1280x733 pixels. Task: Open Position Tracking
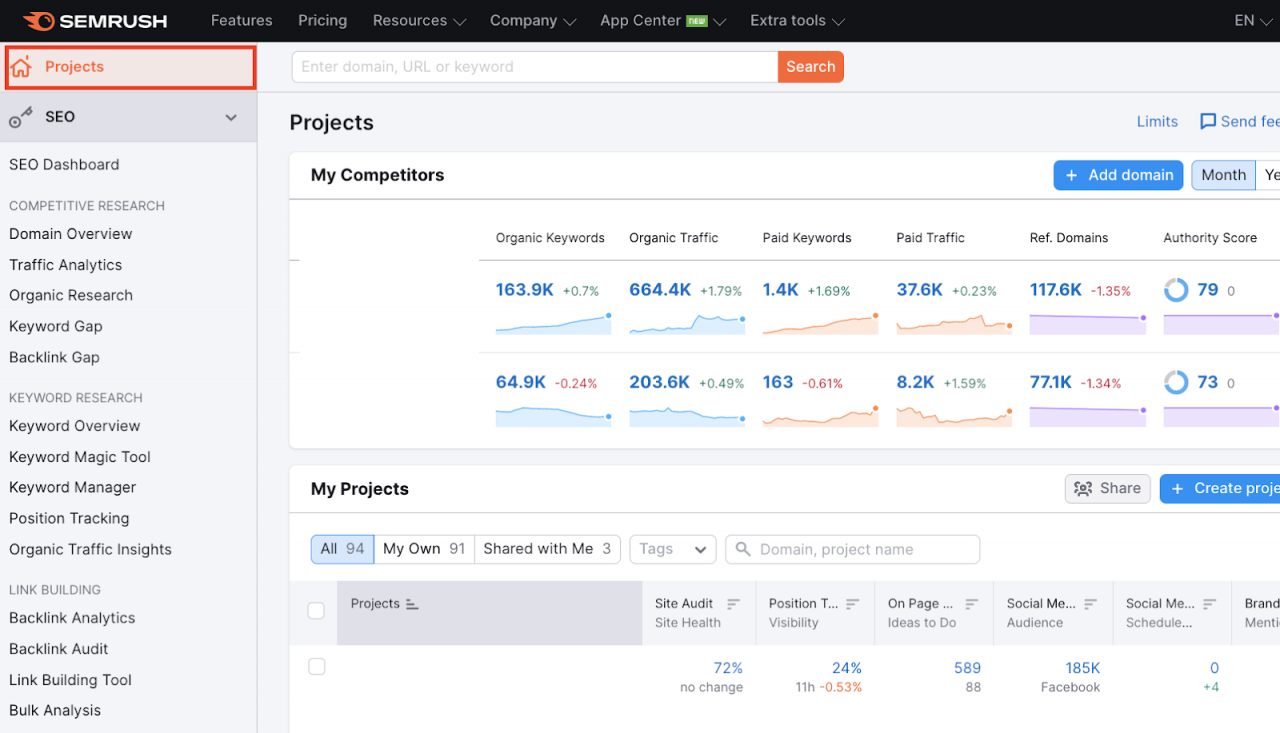pyautogui.click(x=69, y=519)
